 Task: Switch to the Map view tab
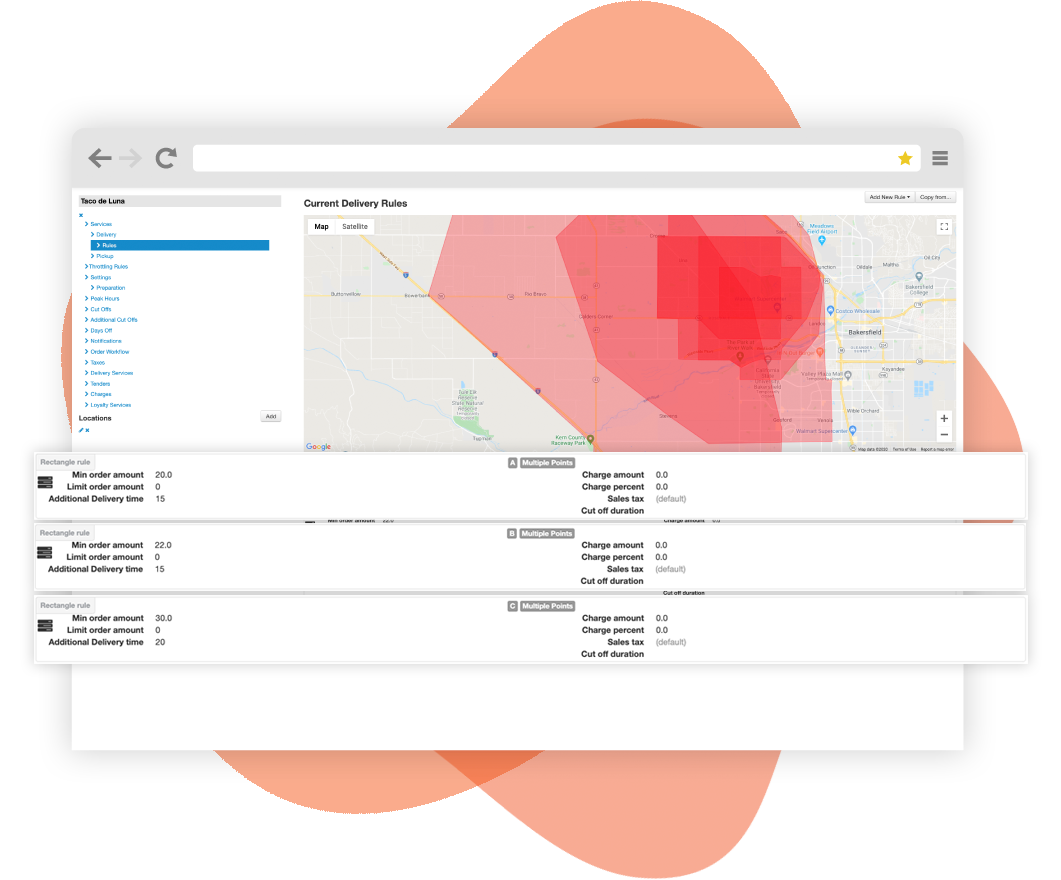[x=321, y=227]
